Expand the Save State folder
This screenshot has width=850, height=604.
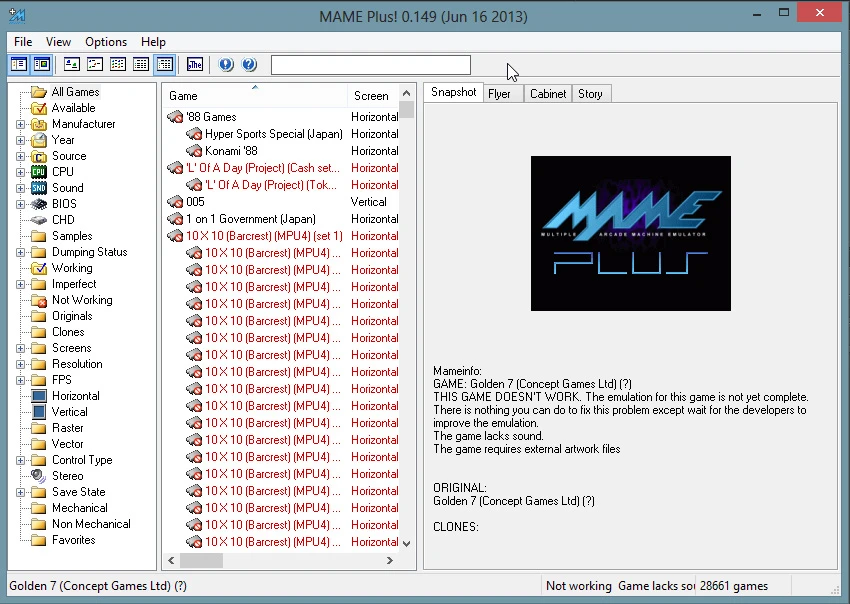(21, 492)
